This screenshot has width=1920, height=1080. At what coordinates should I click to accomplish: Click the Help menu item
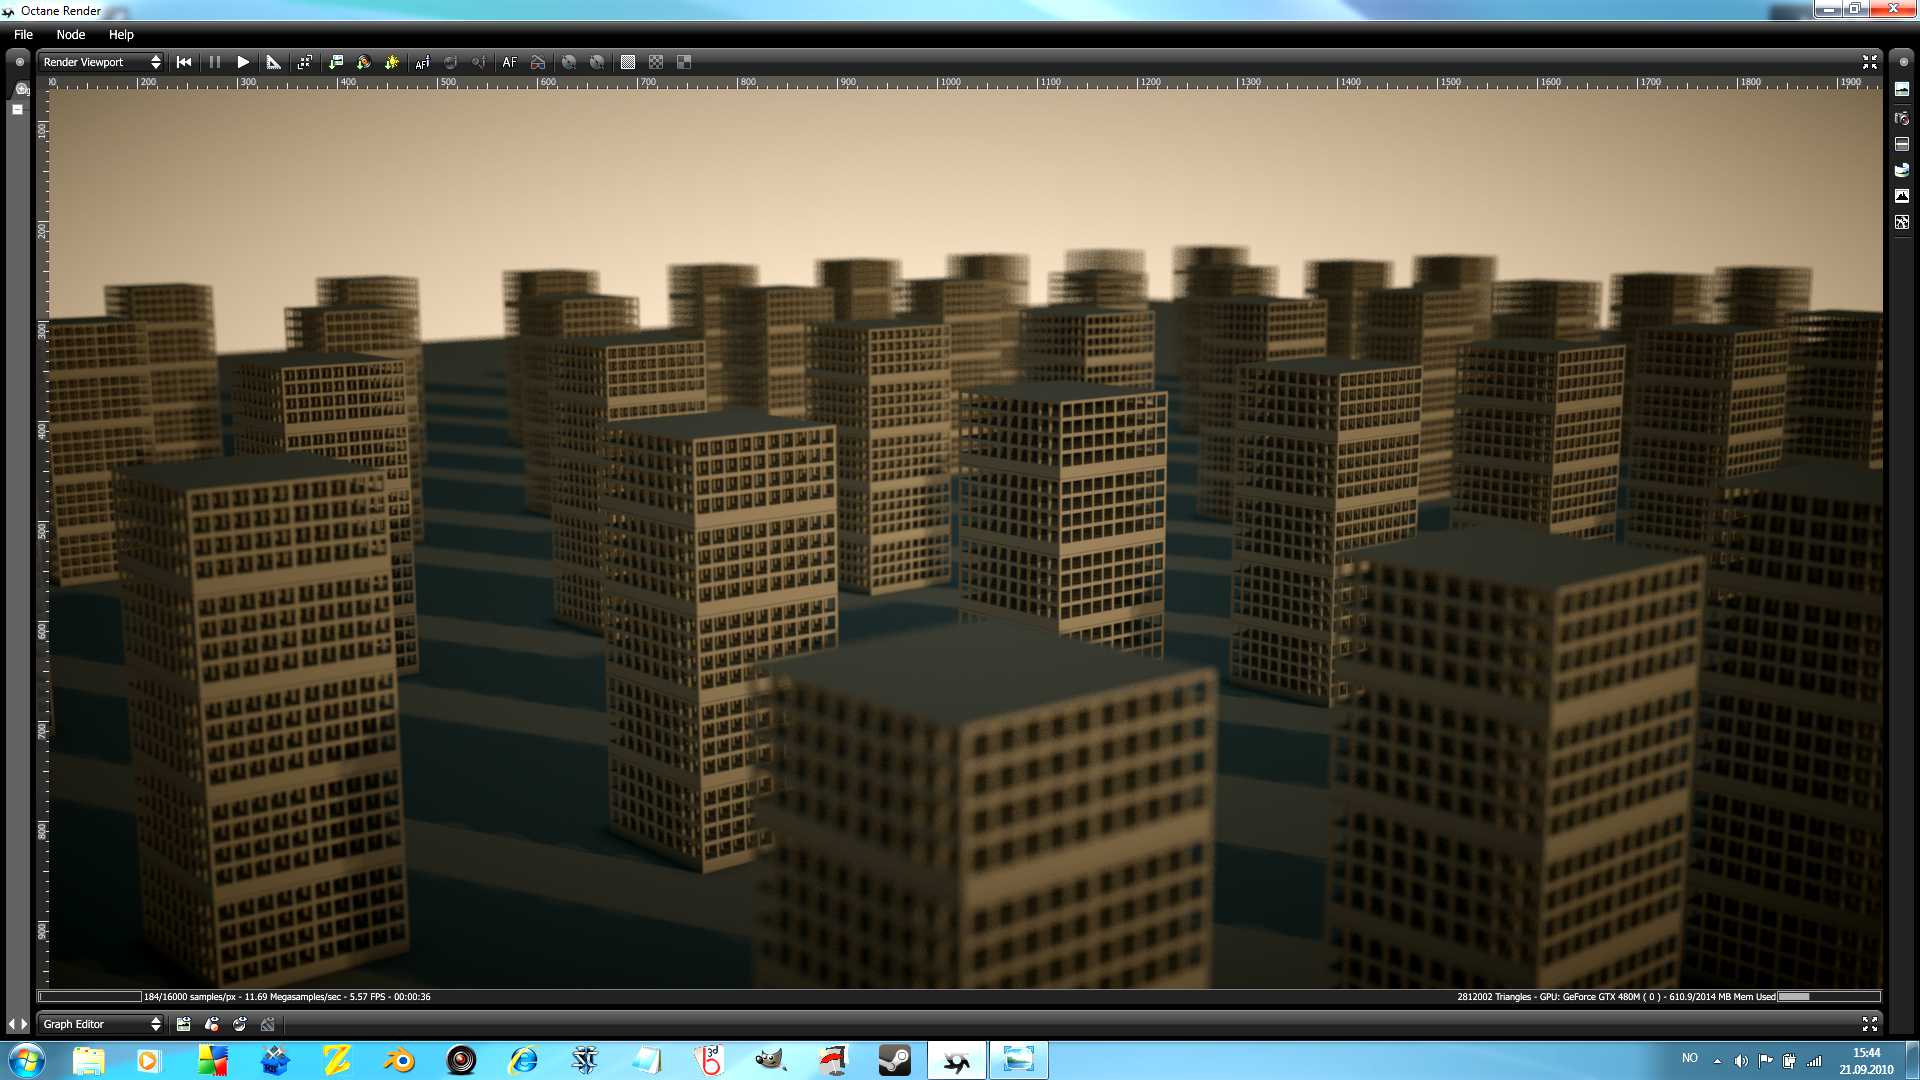click(121, 34)
